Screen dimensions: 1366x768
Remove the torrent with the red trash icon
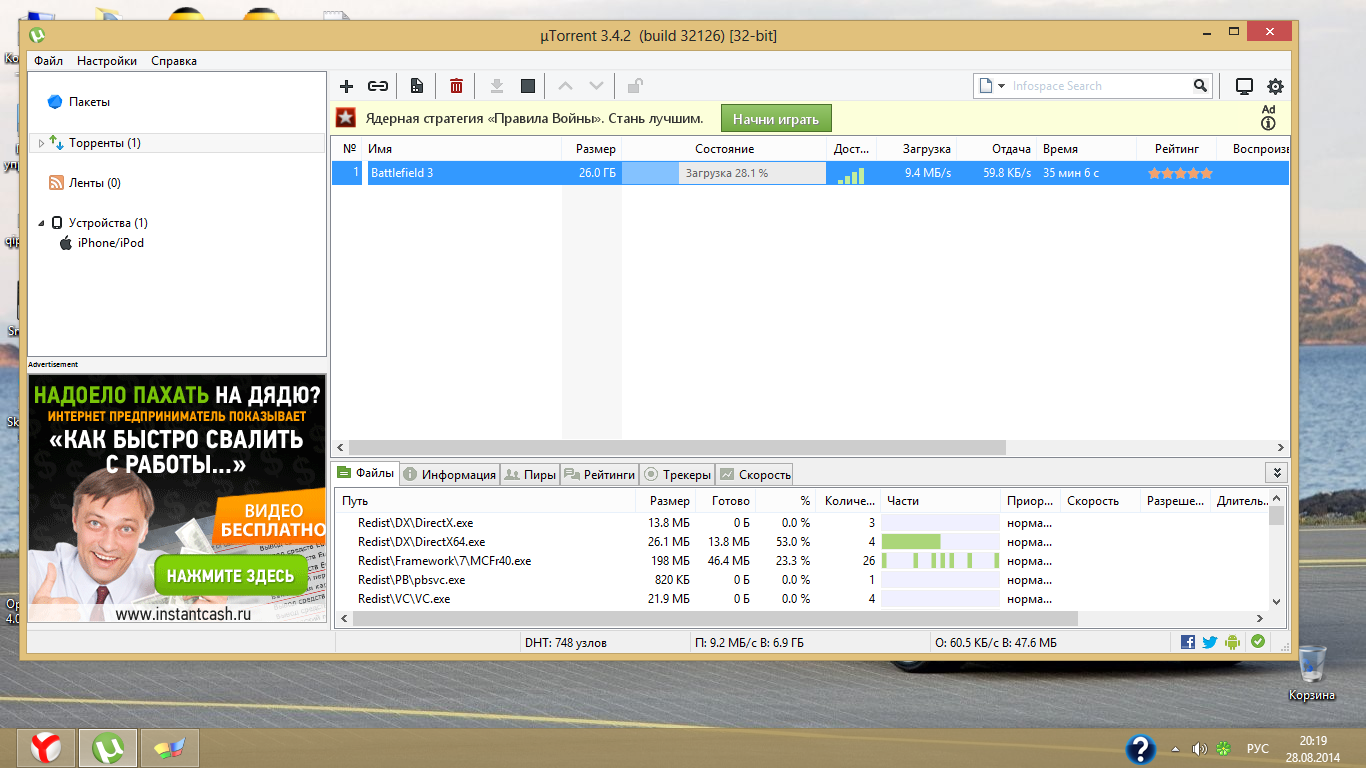coord(456,86)
